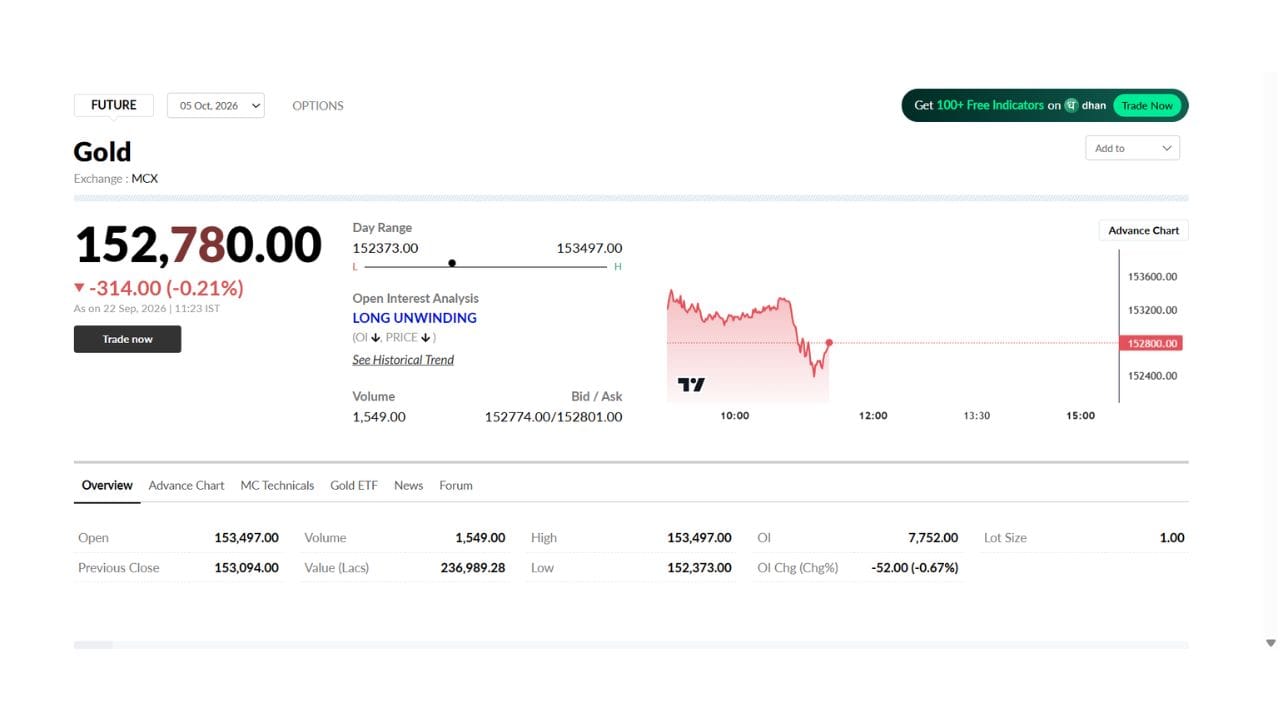Click the horizontal scrollbar thumb at the bottom
This screenshot has width=1280, height=720.
click(93, 645)
